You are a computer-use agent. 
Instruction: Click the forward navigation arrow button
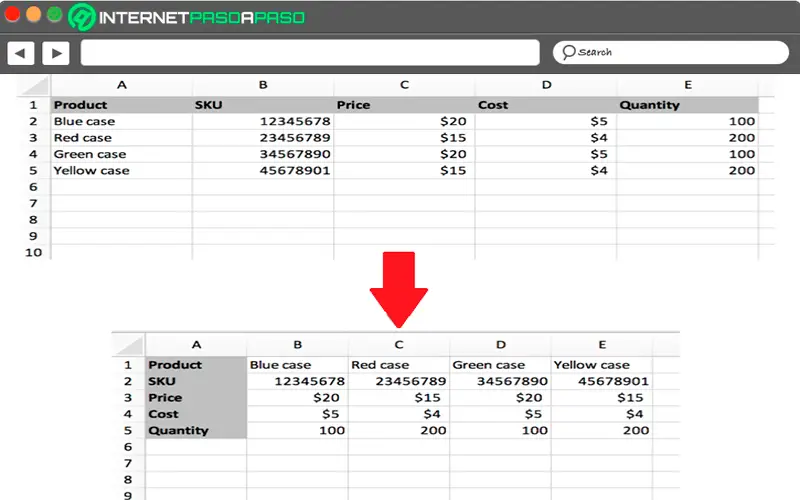(x=56, y=53)
